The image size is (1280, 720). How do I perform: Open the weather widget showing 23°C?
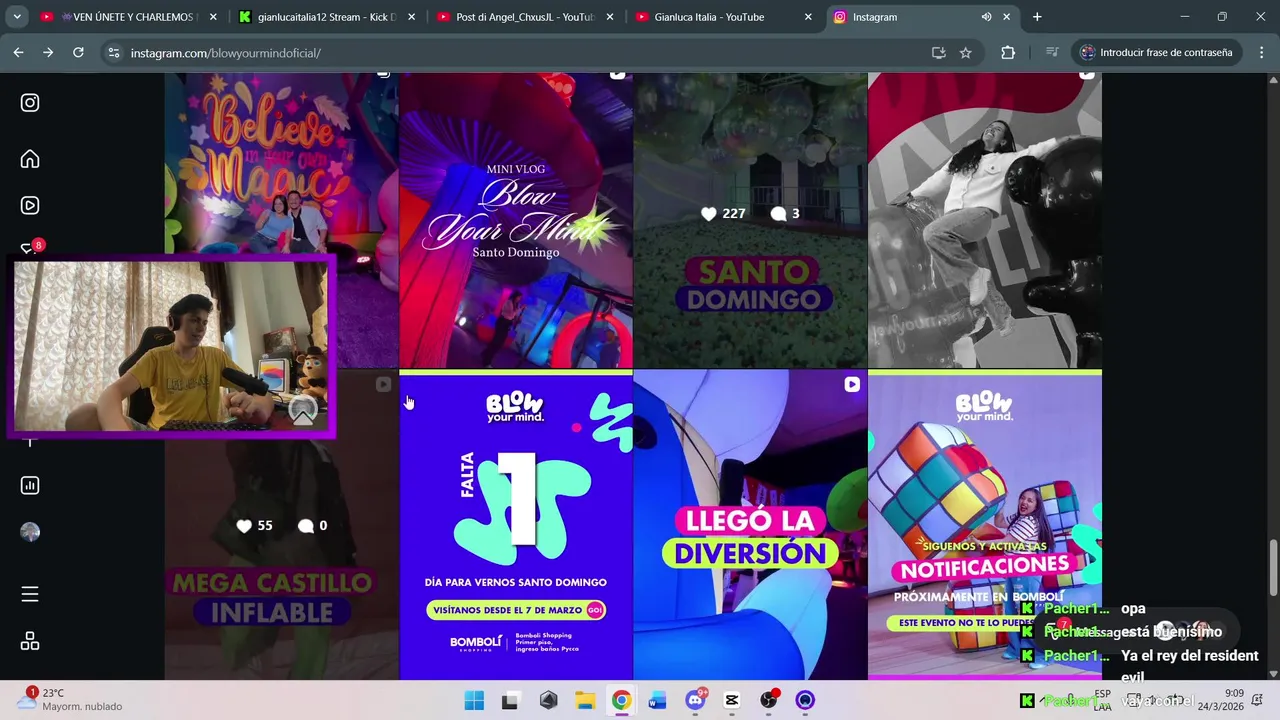(x=70, y=699)
